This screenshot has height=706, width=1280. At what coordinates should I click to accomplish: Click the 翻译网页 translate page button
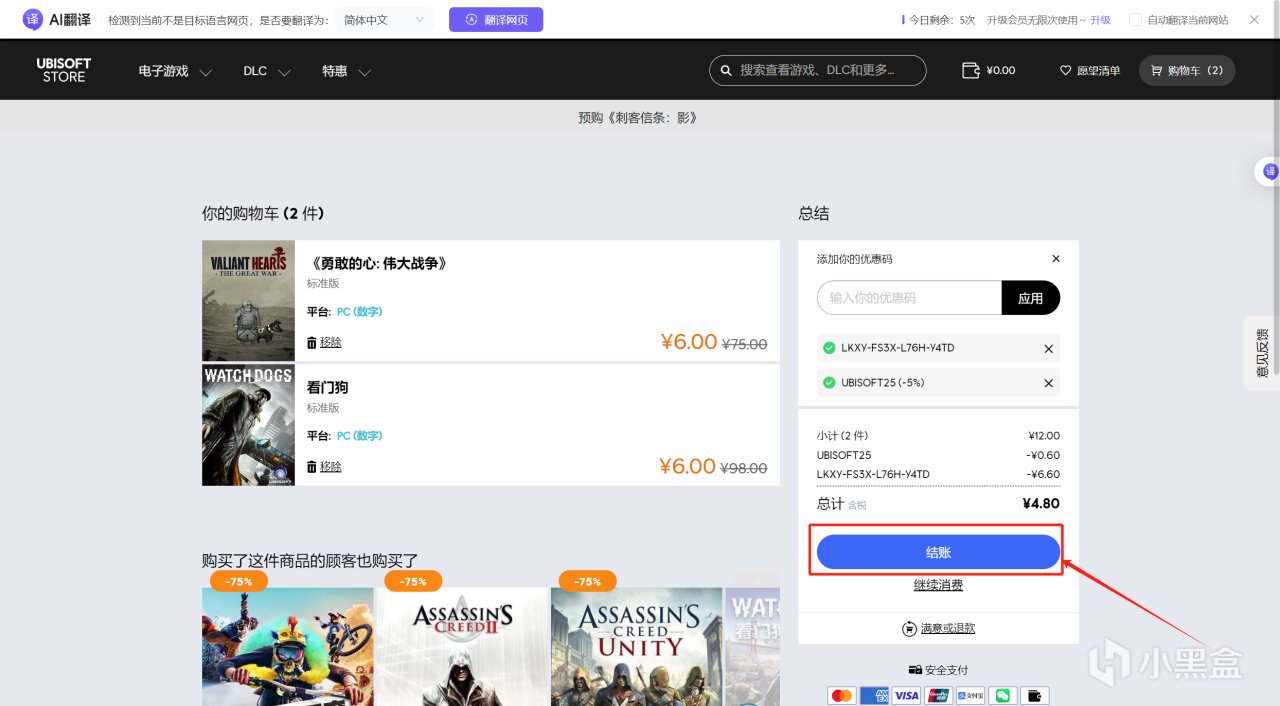[496, 19]
